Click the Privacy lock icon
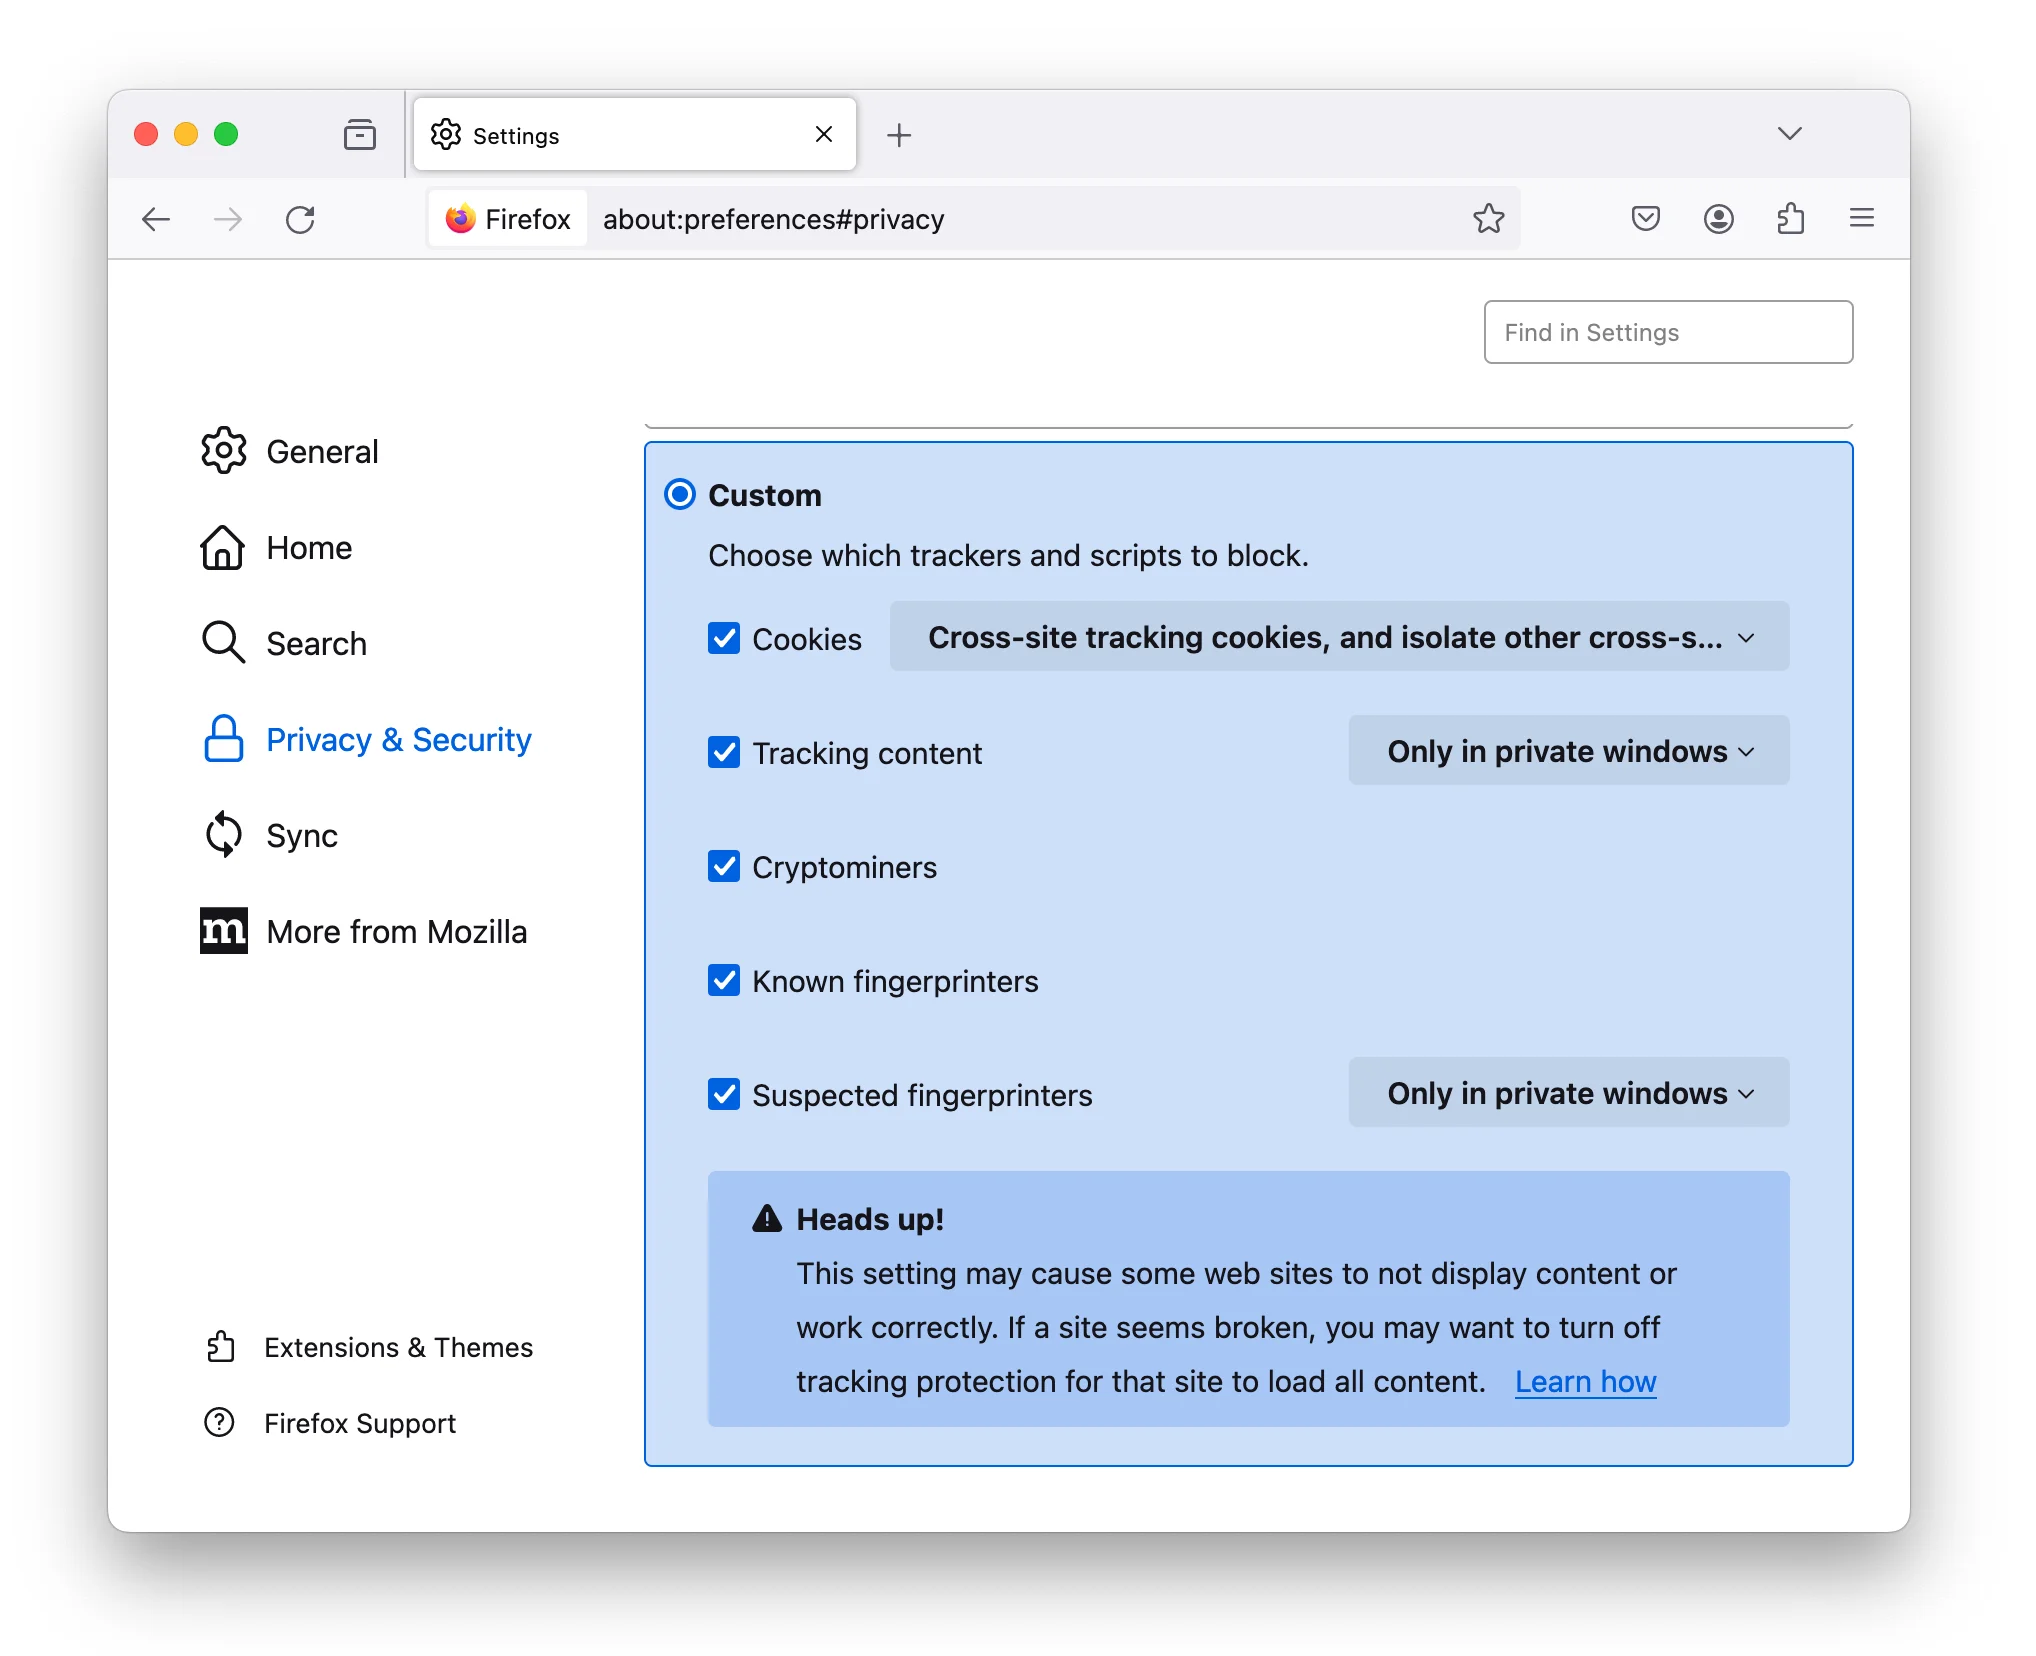This screenshot has height=1656, width=2036. tap(223, 739)
